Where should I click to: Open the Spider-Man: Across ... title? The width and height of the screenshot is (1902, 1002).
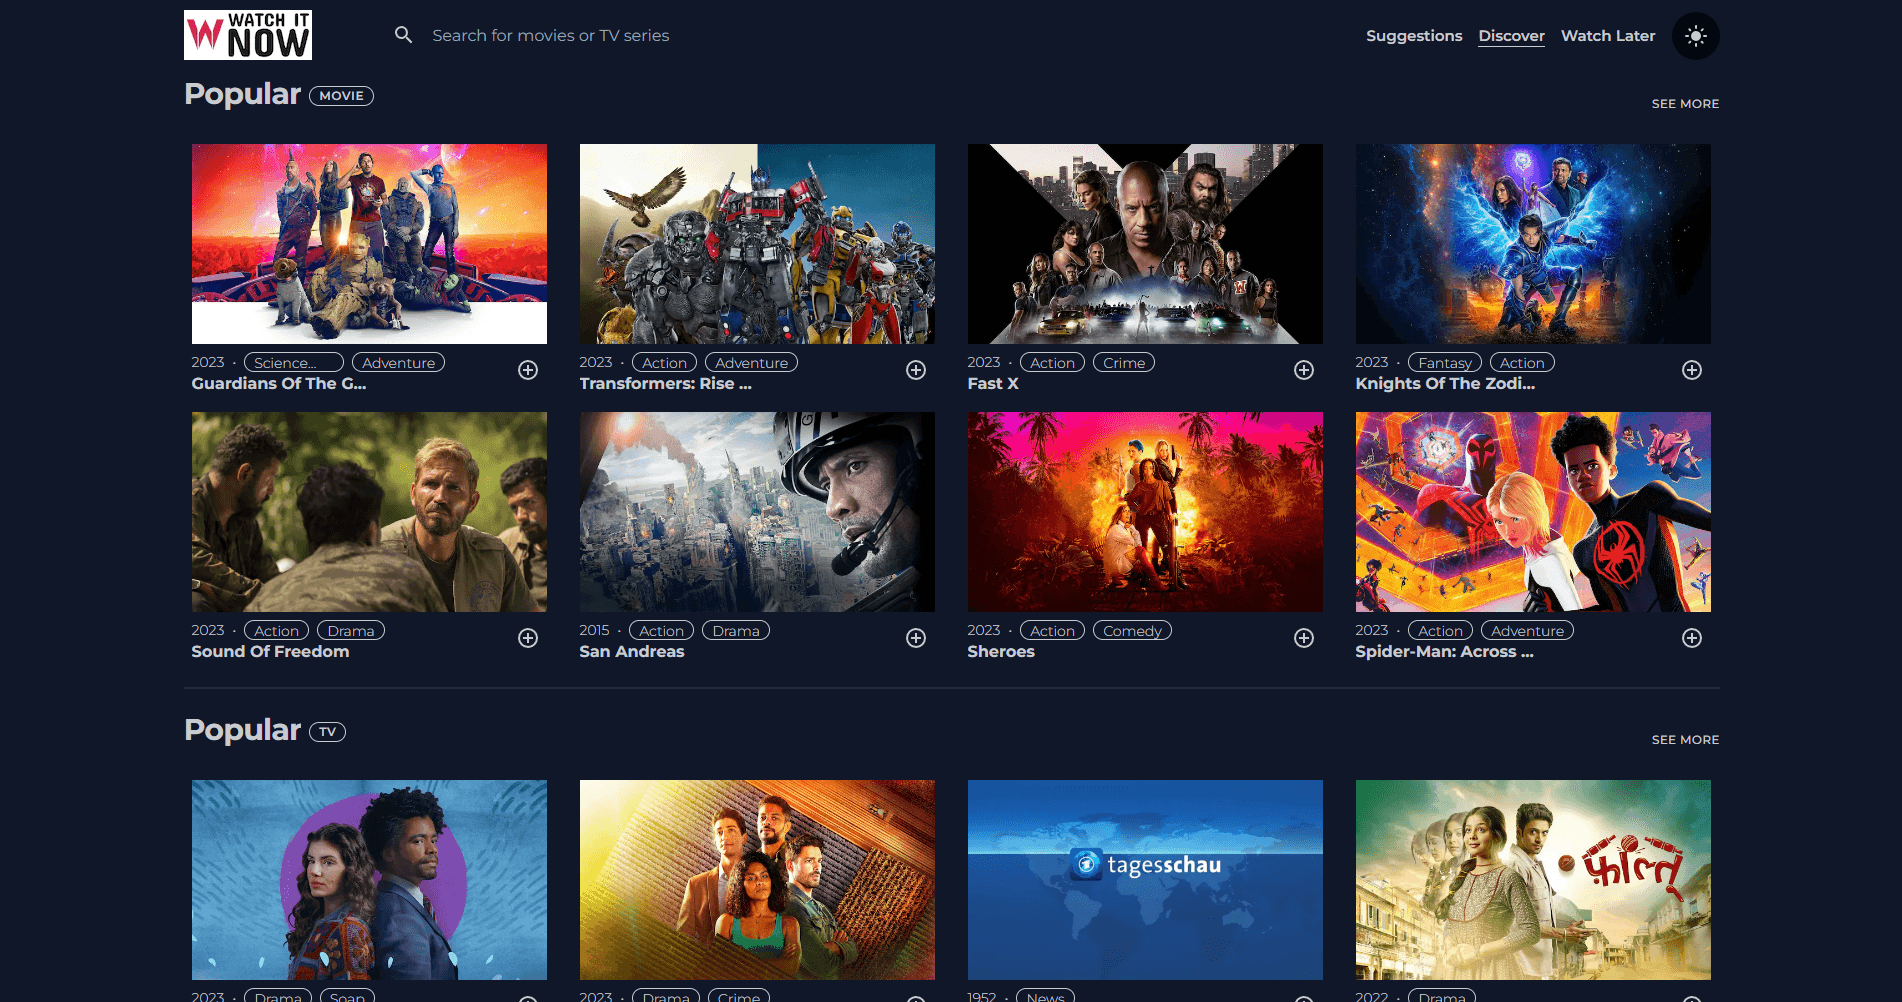tap(1444, 652)
